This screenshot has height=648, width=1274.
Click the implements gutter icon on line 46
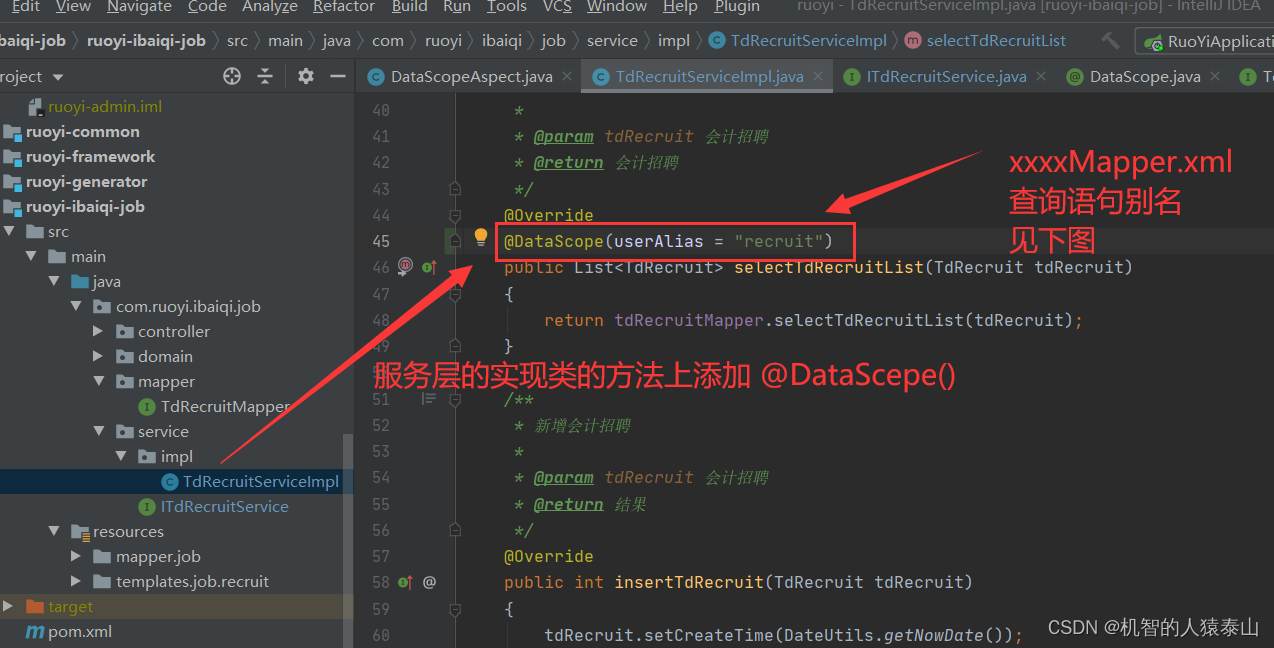430,267
